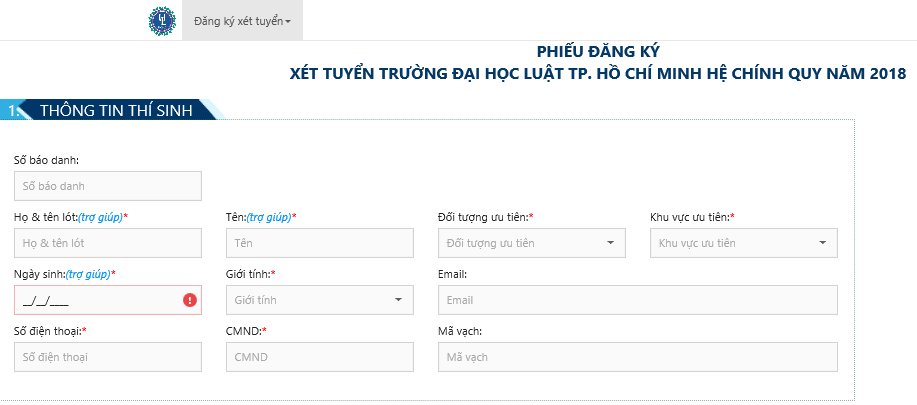Click the Số điện thoại label
Viewport: 917px width, 405px height.
48,331
